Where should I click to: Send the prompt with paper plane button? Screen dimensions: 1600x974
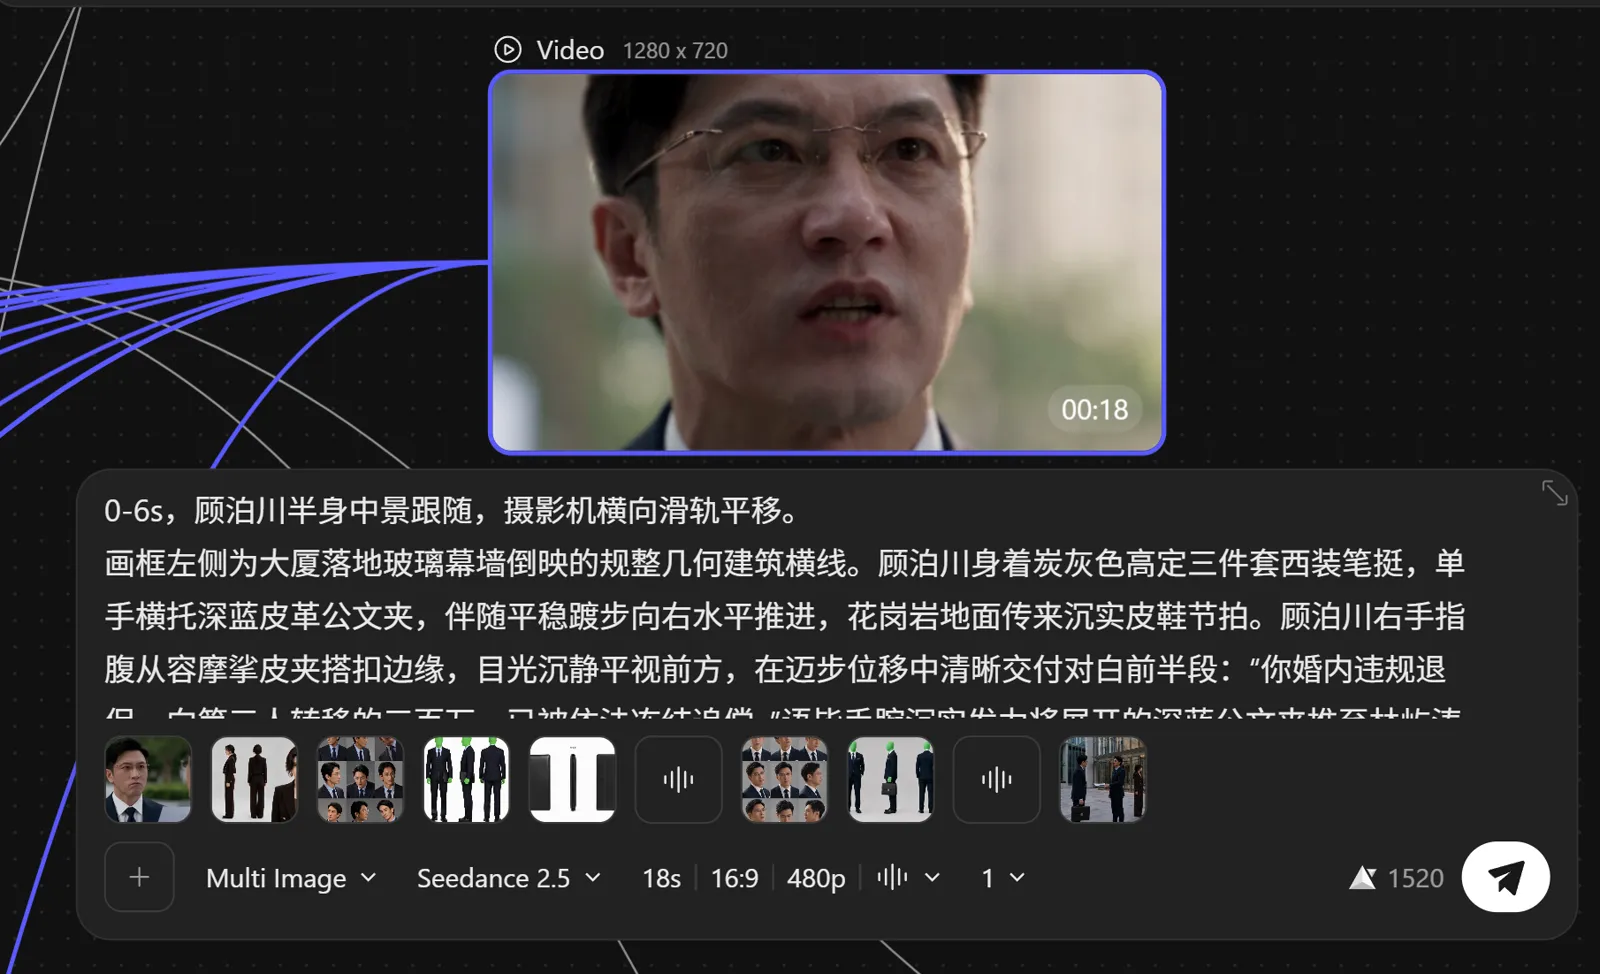tap(1505, 877)
